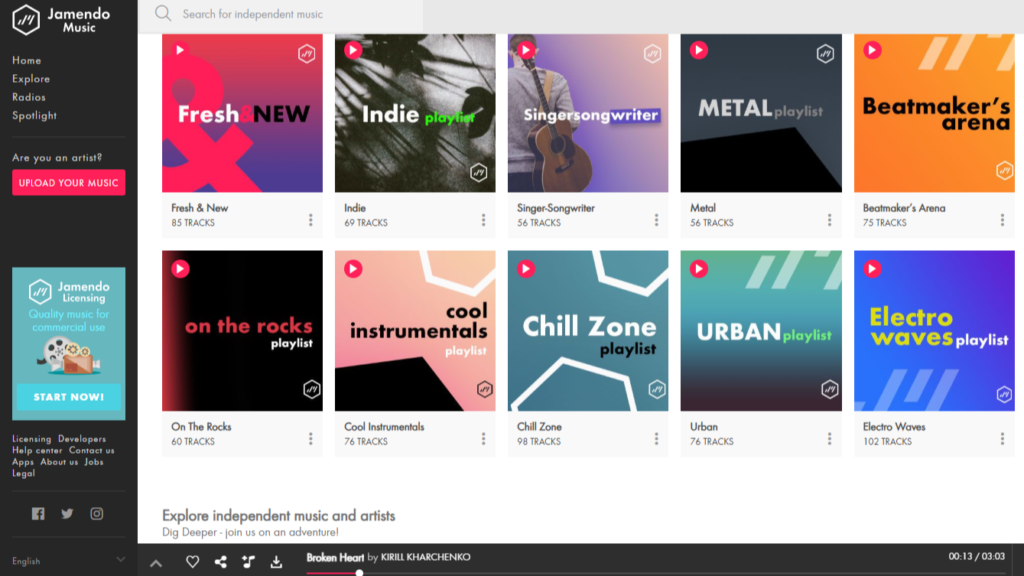Play the Indie playlist
1024x576 pixels.
tap(353, 50)
